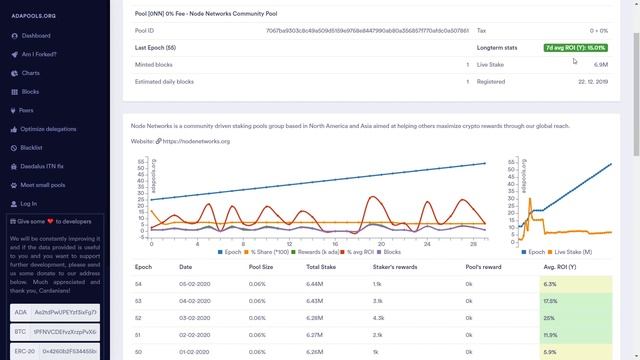Select the epoch 54 row date 05-02-2020

[195, 284]
